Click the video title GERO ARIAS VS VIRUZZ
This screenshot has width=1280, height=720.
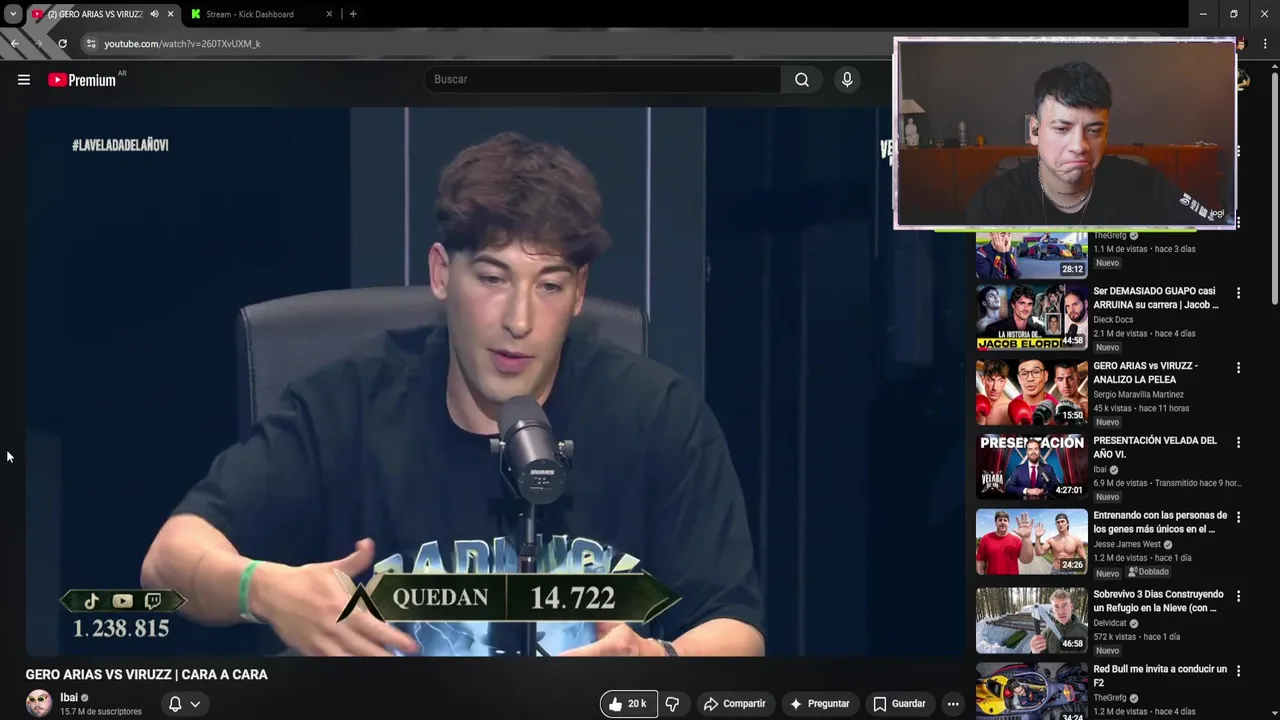146,675
